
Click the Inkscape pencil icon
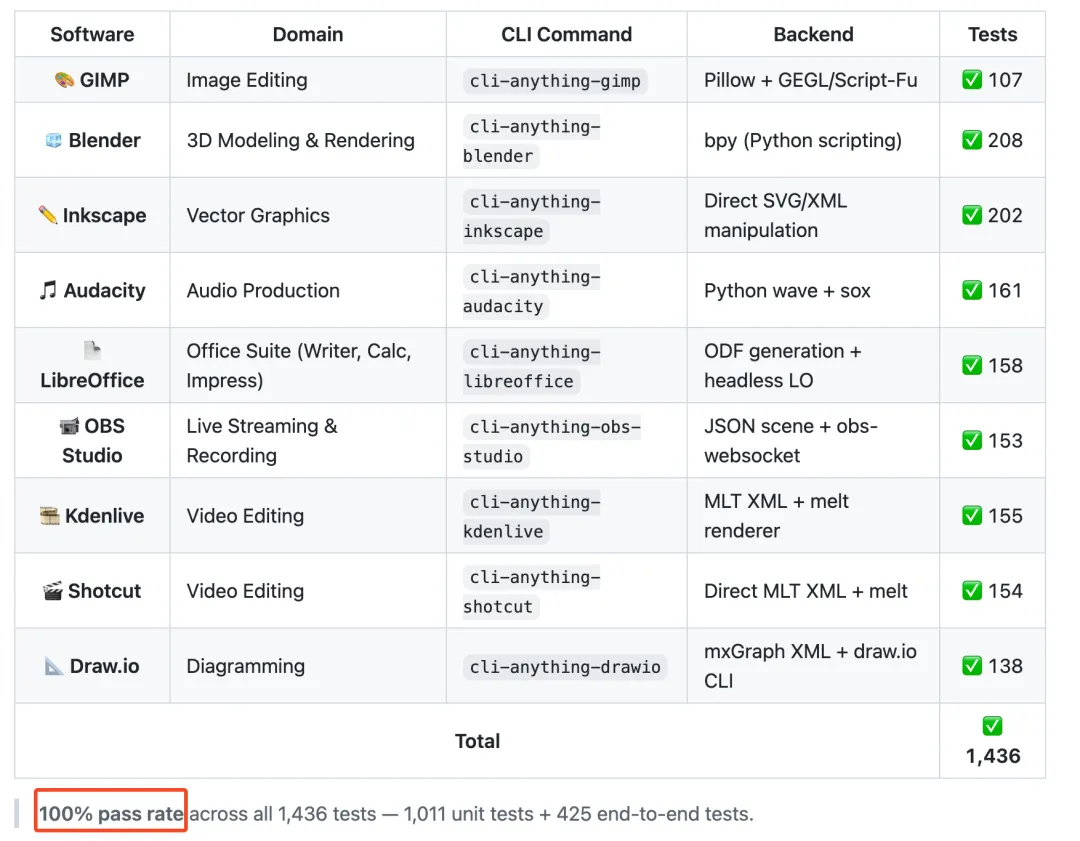[47, 216]
